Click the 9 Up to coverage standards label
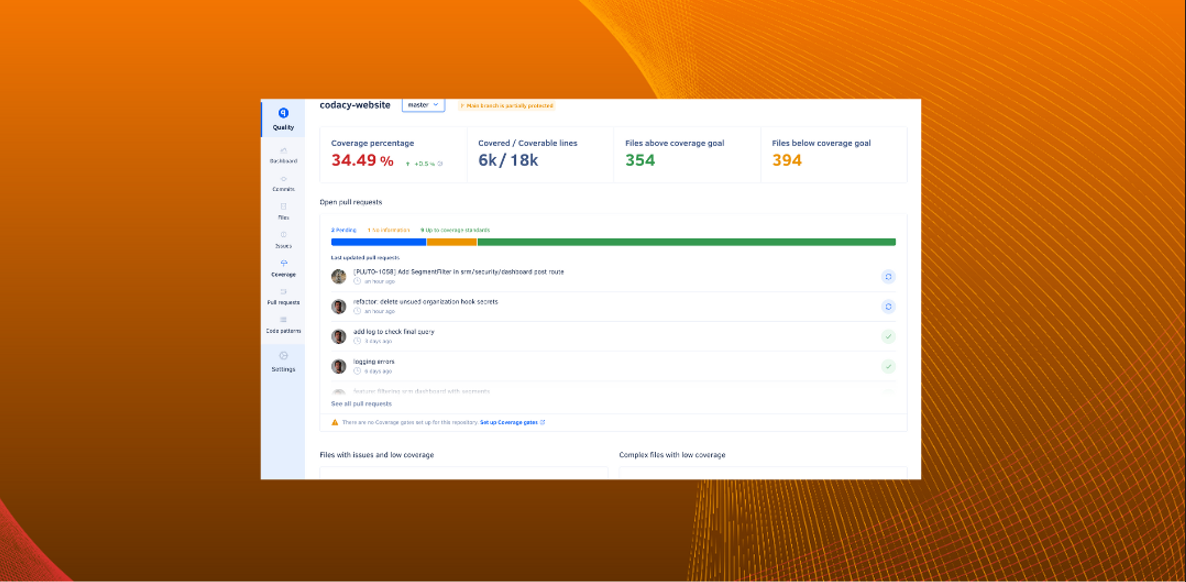Viewport: 1186px width, 582px height. pyautogui.click(x=455, y=230)
